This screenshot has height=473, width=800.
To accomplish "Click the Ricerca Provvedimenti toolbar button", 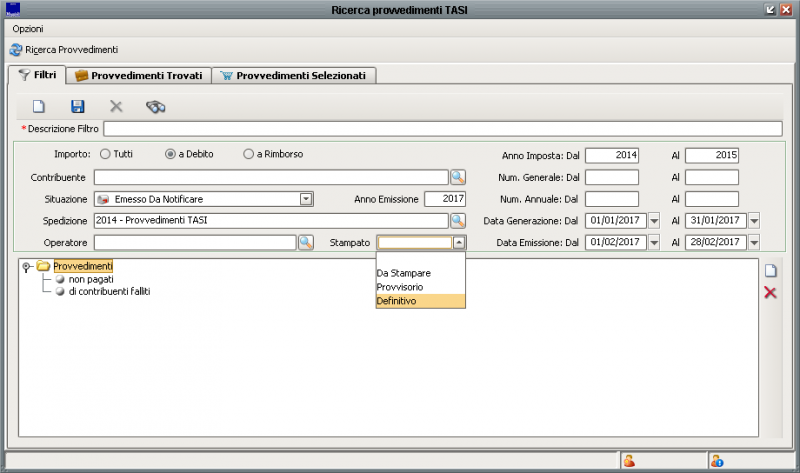I will [64, 50].
